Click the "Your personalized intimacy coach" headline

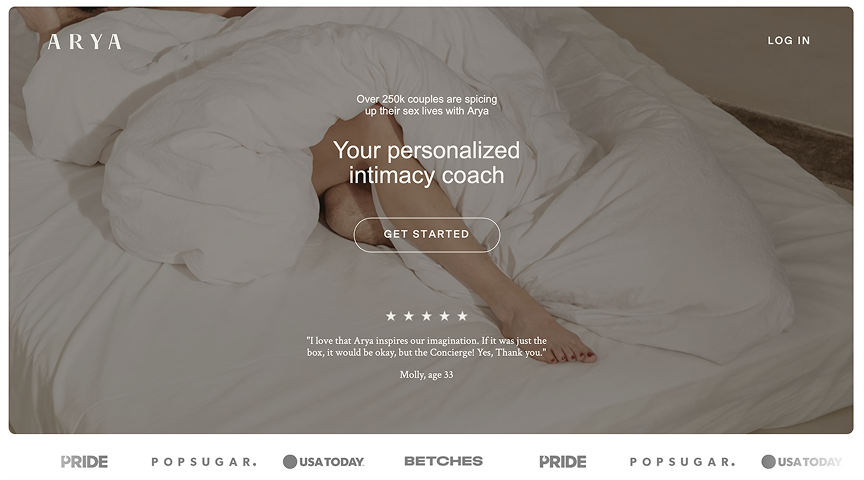426,163
